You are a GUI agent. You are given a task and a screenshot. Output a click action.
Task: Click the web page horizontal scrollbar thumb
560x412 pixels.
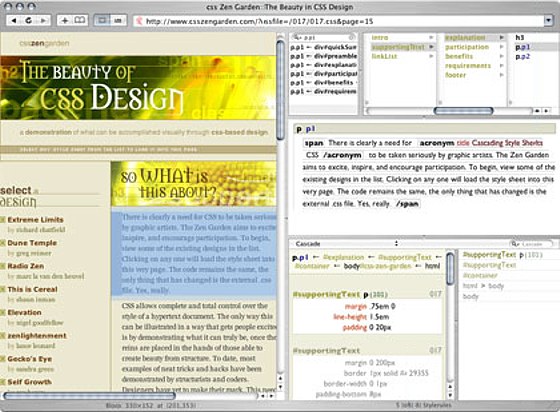pyautogui.click(x=89, y=396)
